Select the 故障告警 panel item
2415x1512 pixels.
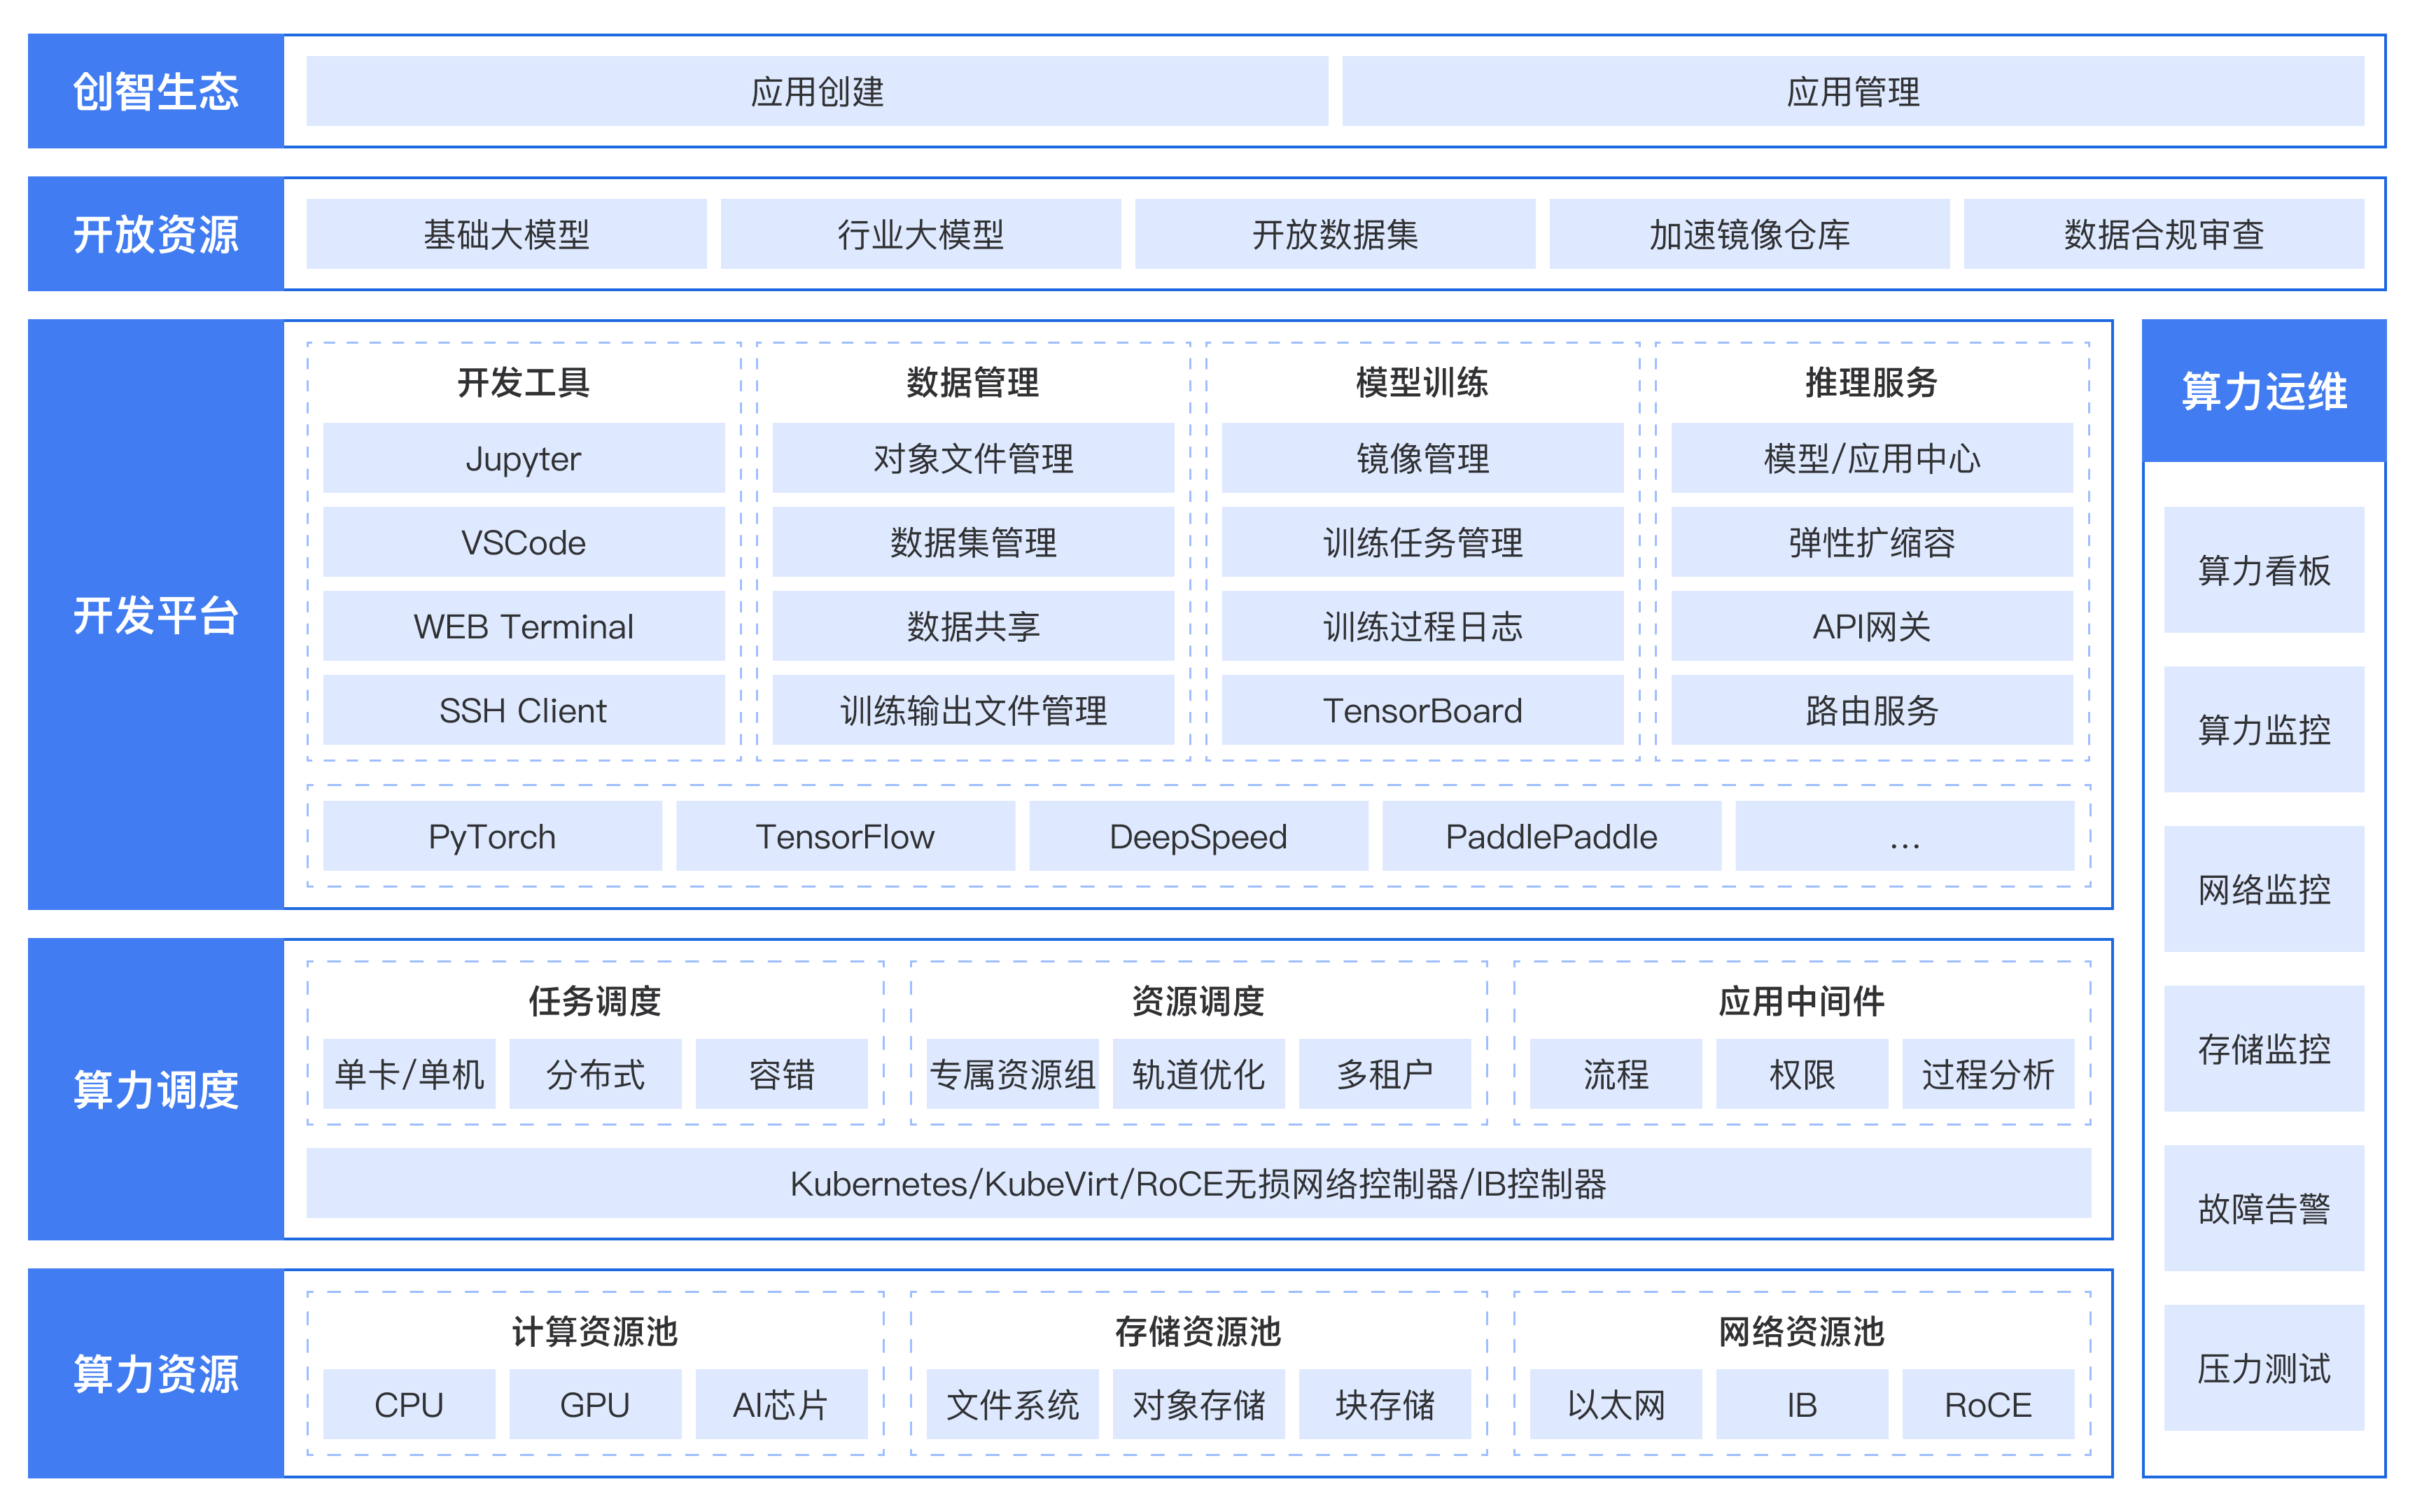[x=2263, y=1208]
